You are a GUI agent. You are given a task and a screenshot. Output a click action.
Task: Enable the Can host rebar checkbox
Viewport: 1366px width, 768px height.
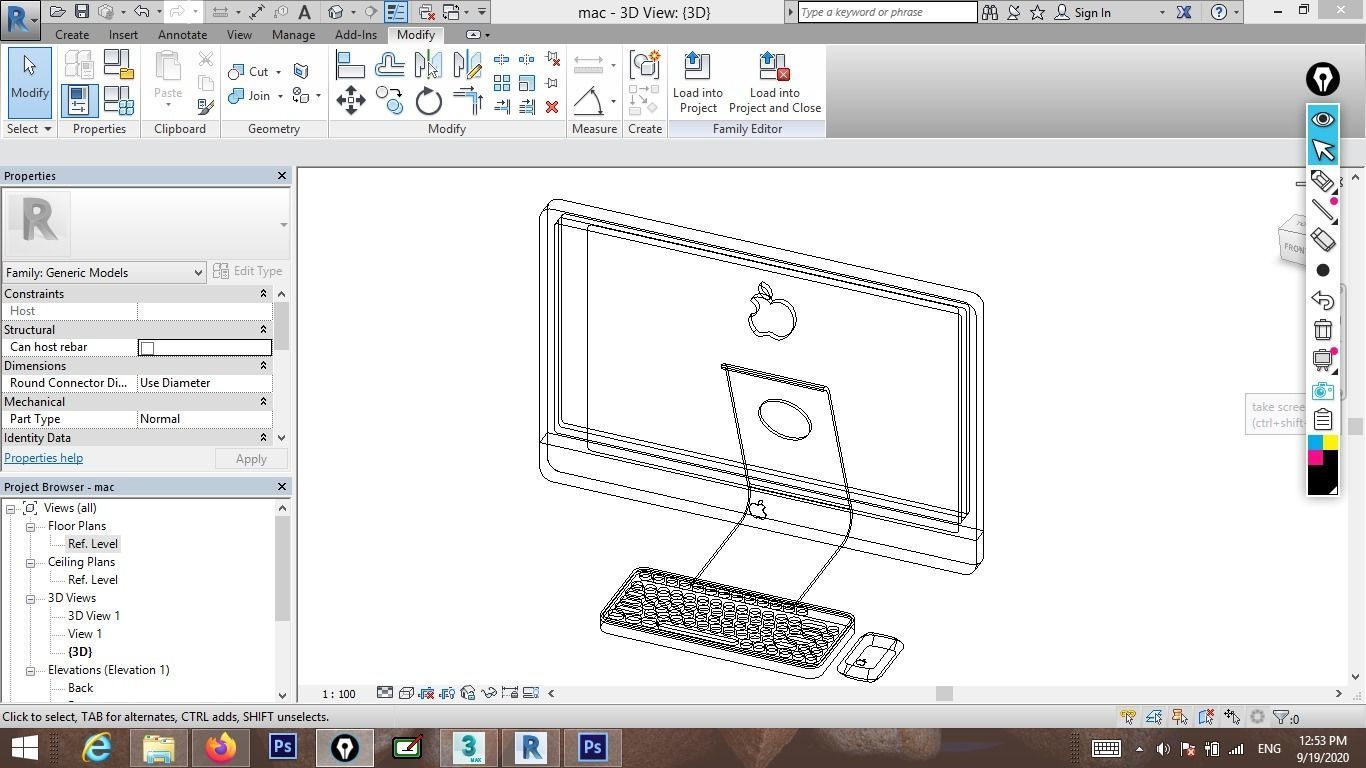[x=147, y=347]
